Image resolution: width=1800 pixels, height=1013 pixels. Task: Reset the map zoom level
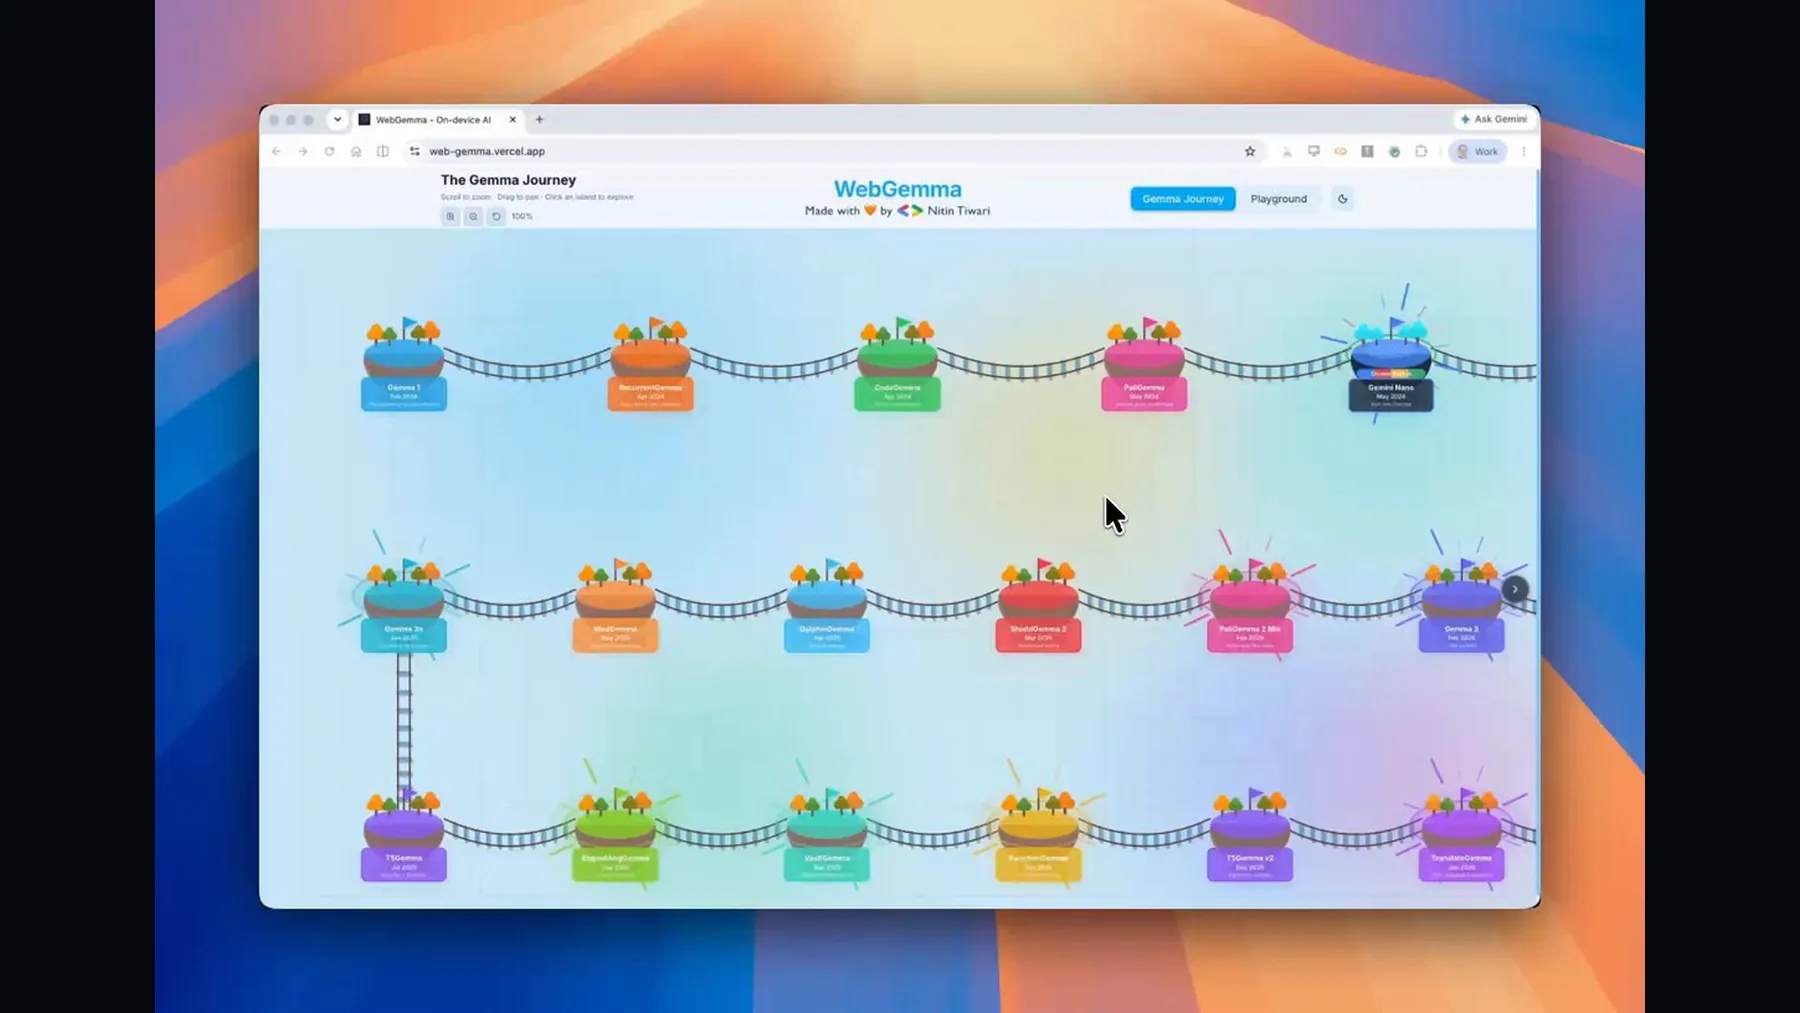coord(496,216)
